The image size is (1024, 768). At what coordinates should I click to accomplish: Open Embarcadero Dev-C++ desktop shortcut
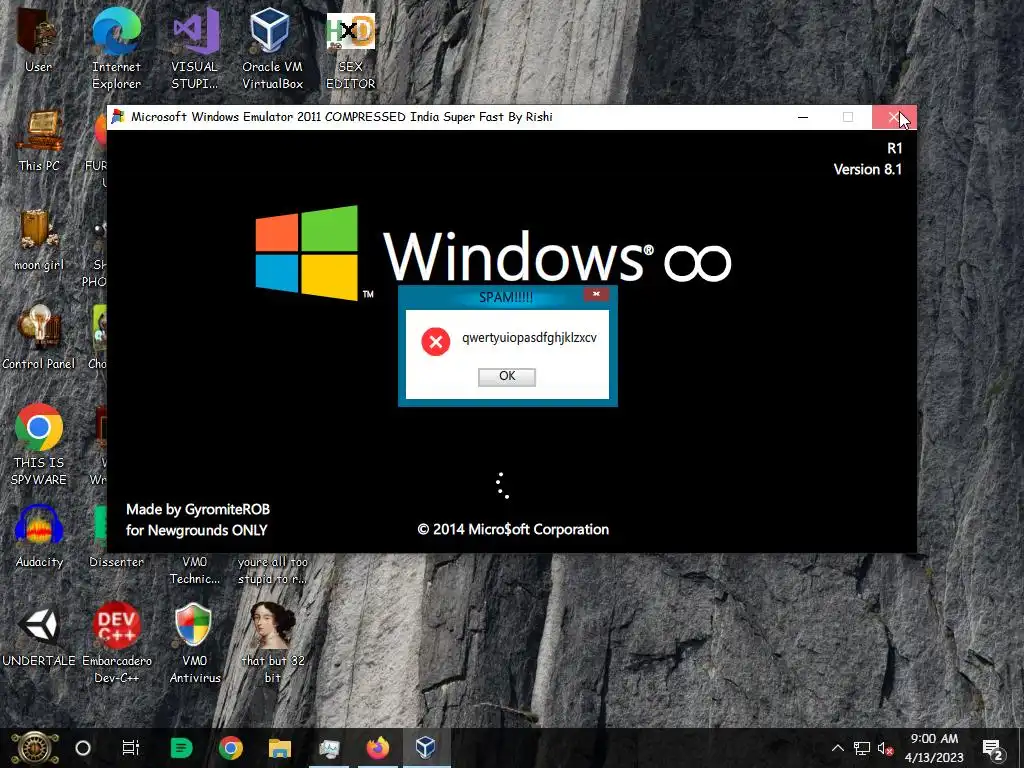pyautogui.click(x=116, y=643)
